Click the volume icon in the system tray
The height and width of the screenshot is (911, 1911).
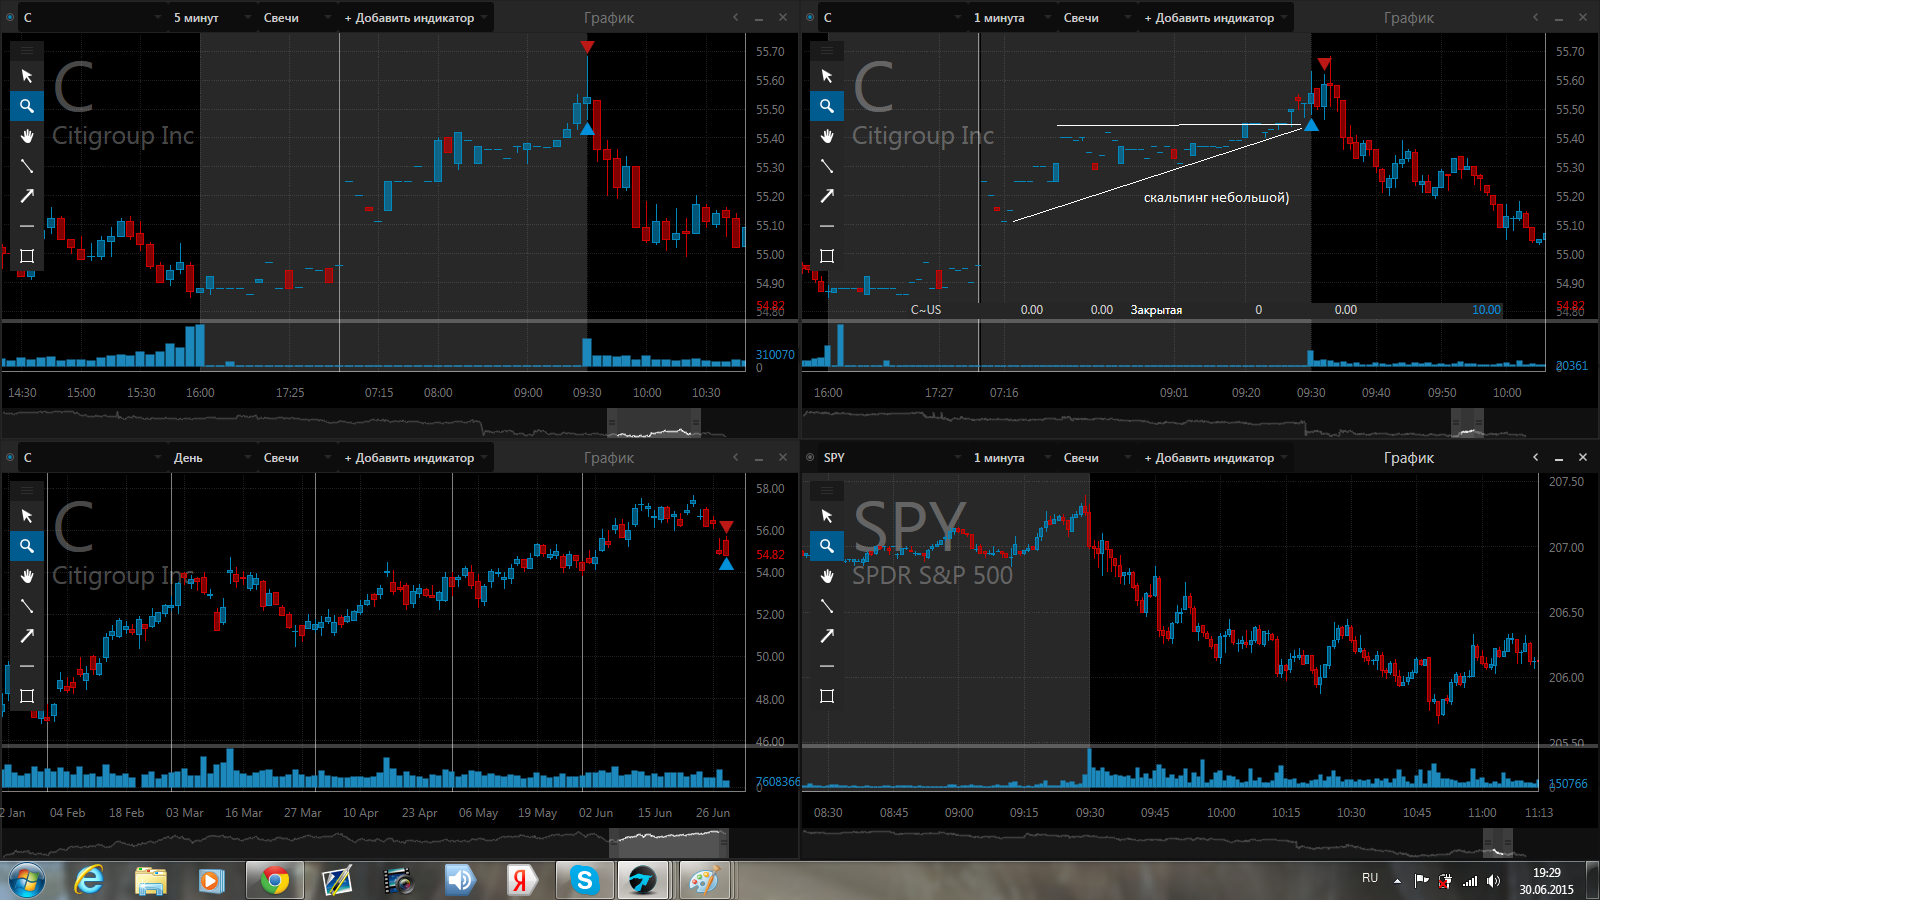(x=1493, y=881)
